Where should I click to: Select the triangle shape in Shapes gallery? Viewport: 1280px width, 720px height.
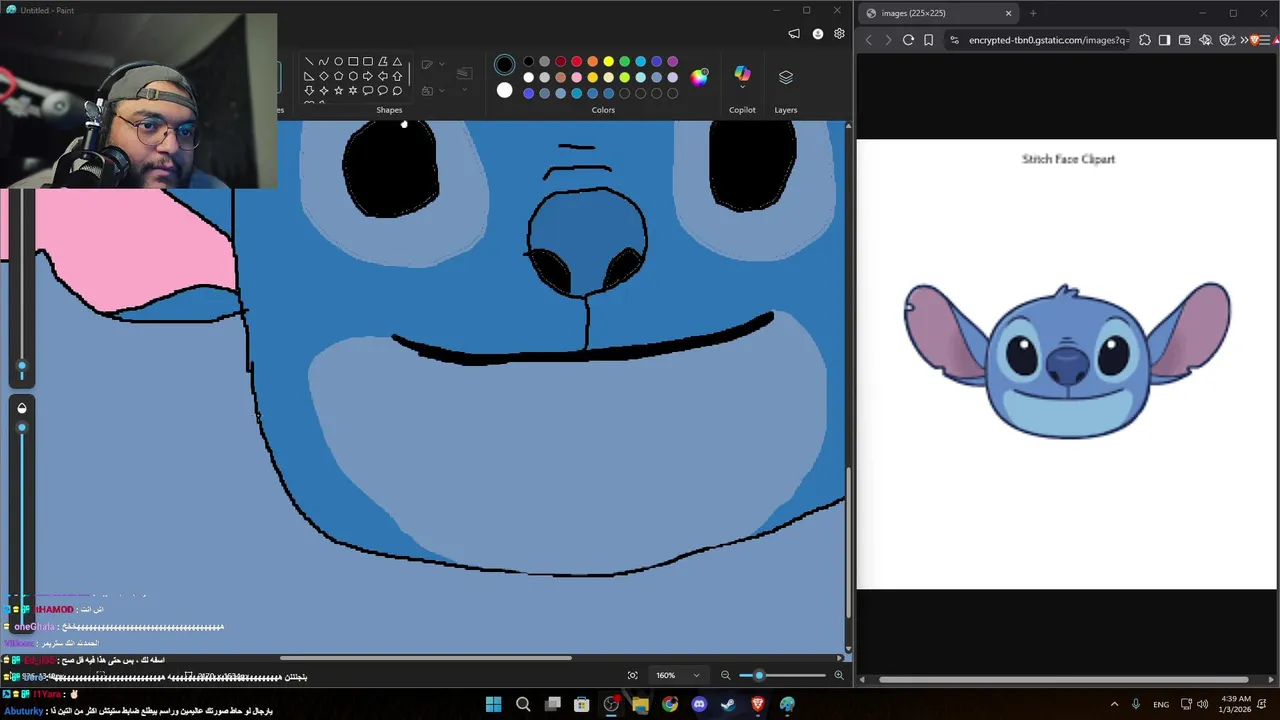coord(397,61)
